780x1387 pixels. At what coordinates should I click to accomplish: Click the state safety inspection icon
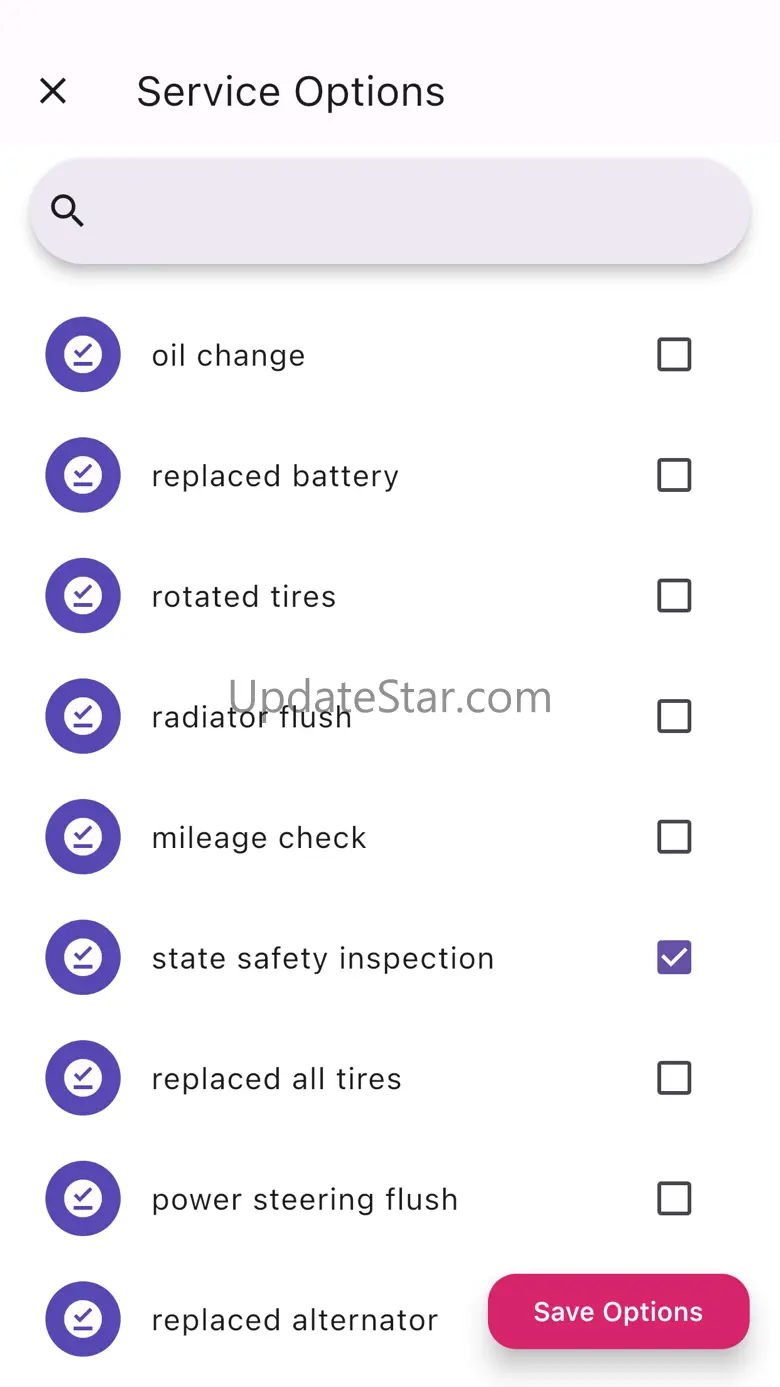coord(83,958)
